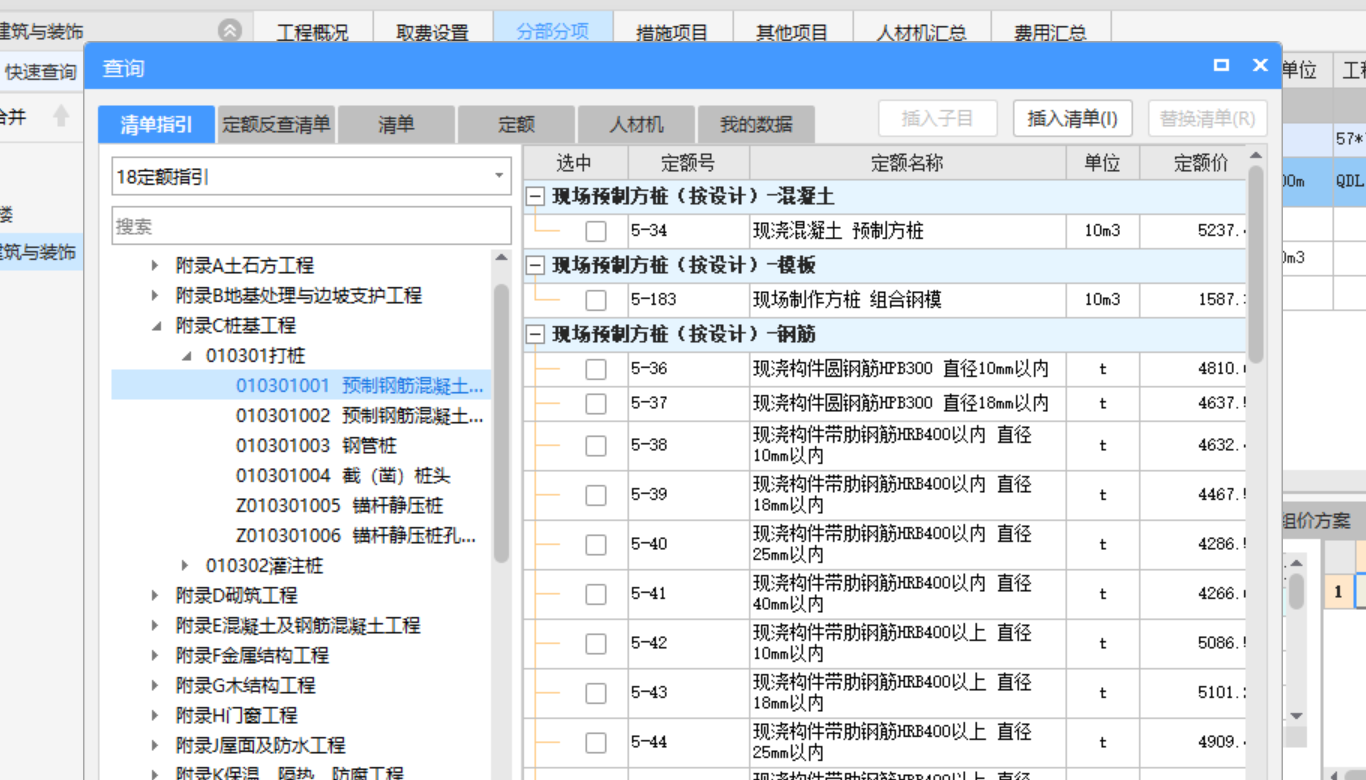
Task: Select tree item Z010301005 锚杆静压桩
Action: 339,505
